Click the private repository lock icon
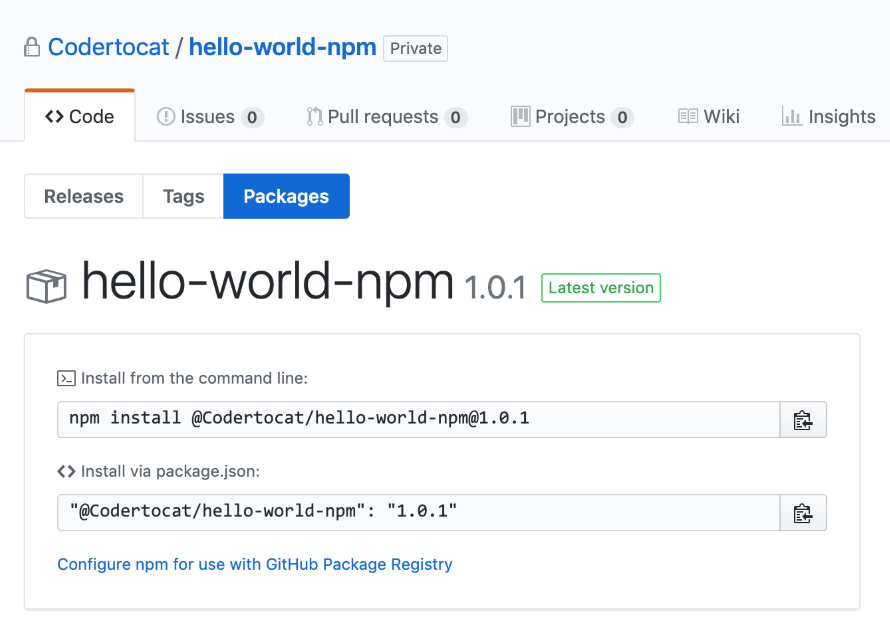Screen dimensions: 890x630 (32, 47)
